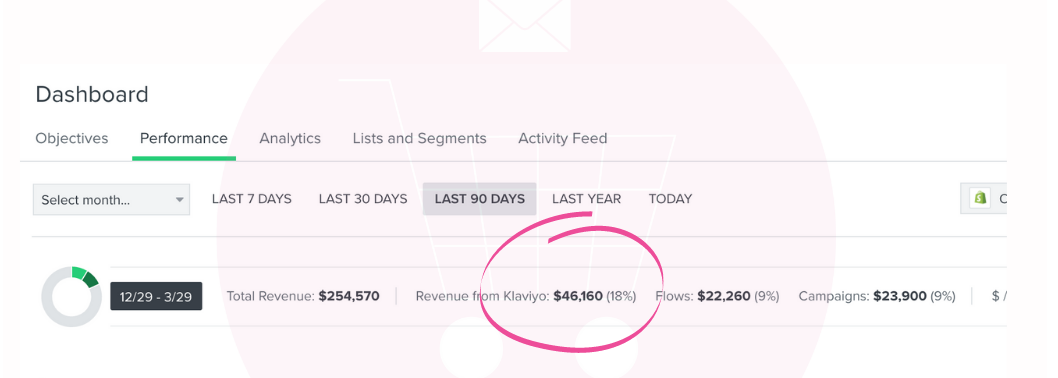This screenshot has height=378, width=1058.
Task: Click the Flows $22,260 metric
Action: click(x=717, y=296)
